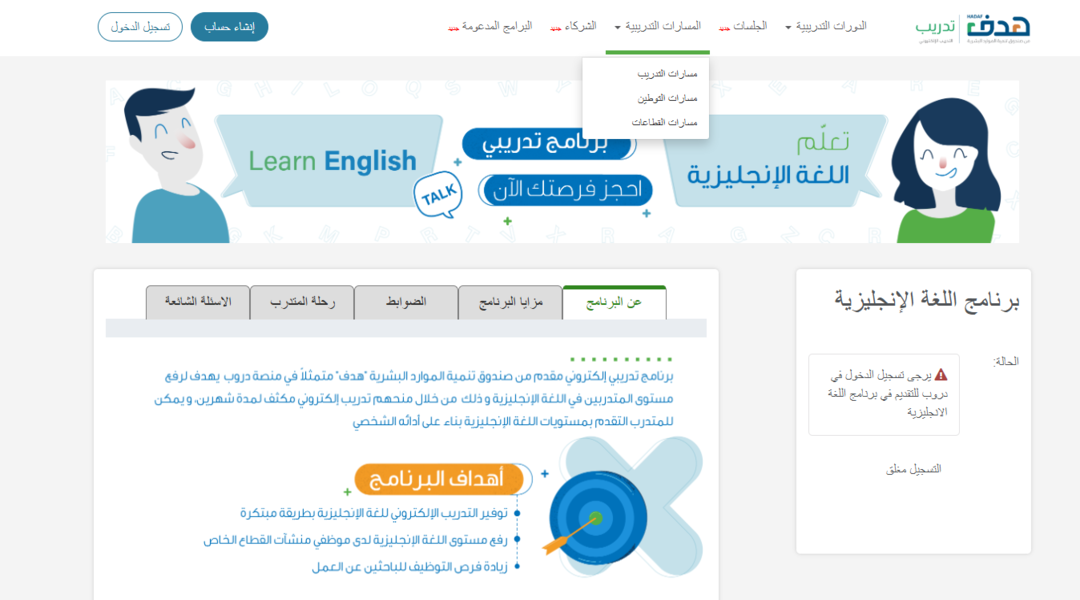The width and height of the screenshot is (1080, 600).
Task: Click the تسجيل الدخول button
Action: click(x=140, y=27)
